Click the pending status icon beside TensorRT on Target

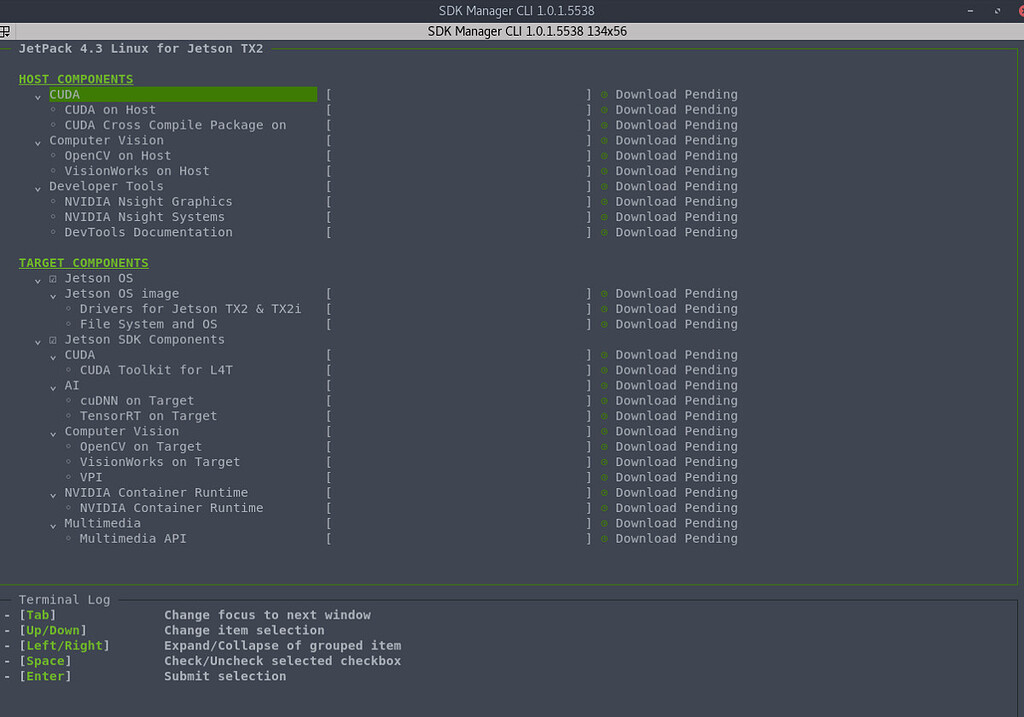603,415
